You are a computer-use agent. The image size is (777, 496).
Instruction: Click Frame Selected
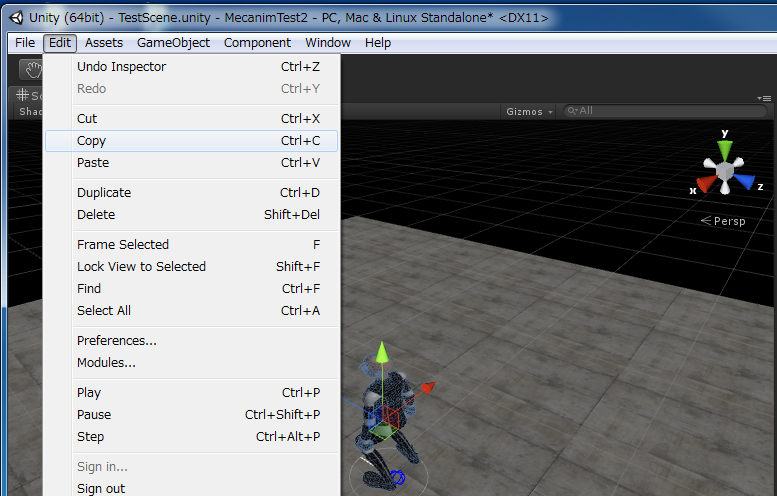point(191,245)
